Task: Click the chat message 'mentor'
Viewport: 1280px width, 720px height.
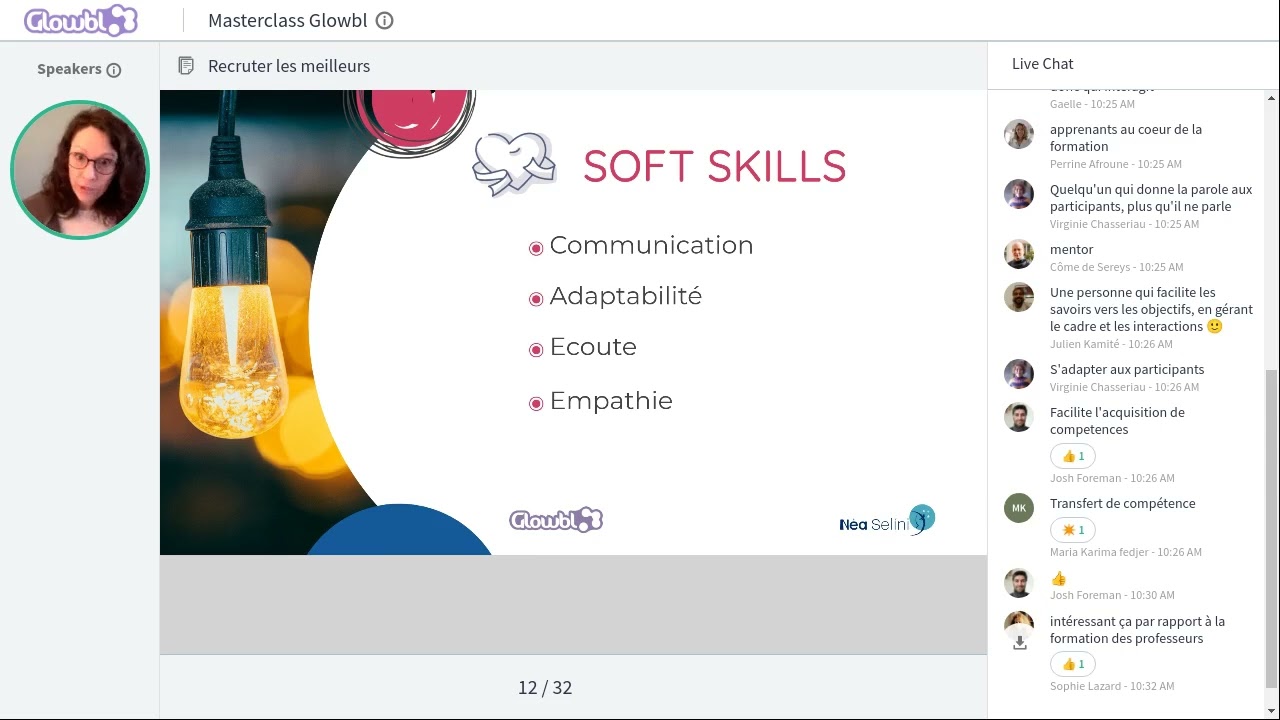Action: [1071, 250]
